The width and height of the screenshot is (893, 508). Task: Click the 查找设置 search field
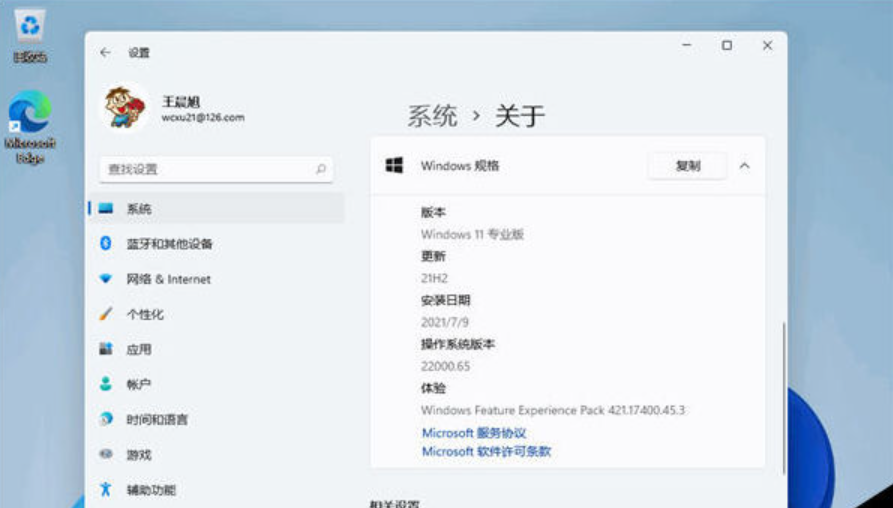[x=216, y=169]
